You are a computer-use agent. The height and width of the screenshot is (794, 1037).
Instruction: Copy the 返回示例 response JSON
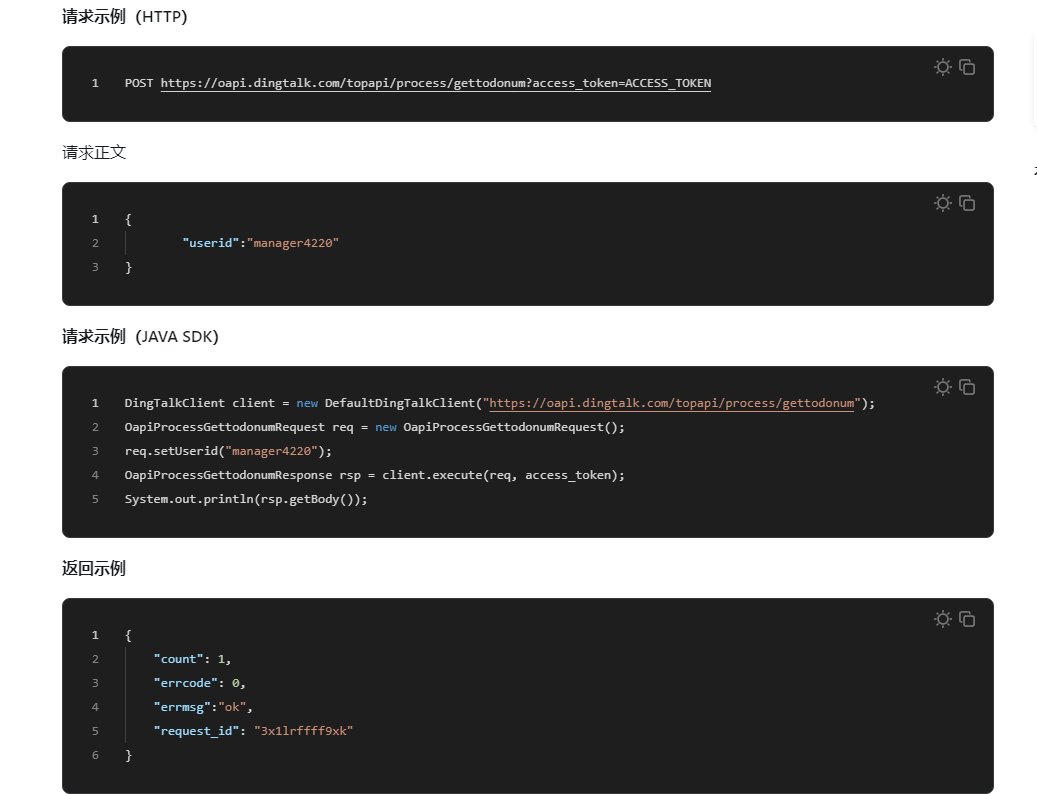(967, 619)
